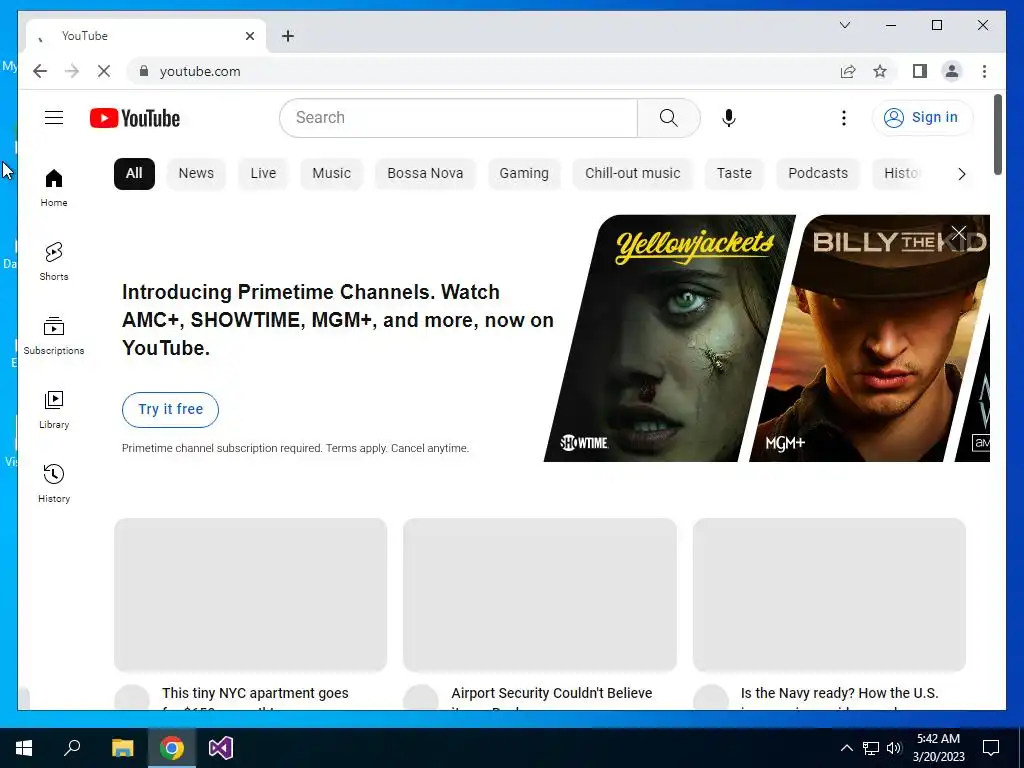1024x768 pixels.
Task: Click the magnifying glass search button
Action: coord(668,118)
